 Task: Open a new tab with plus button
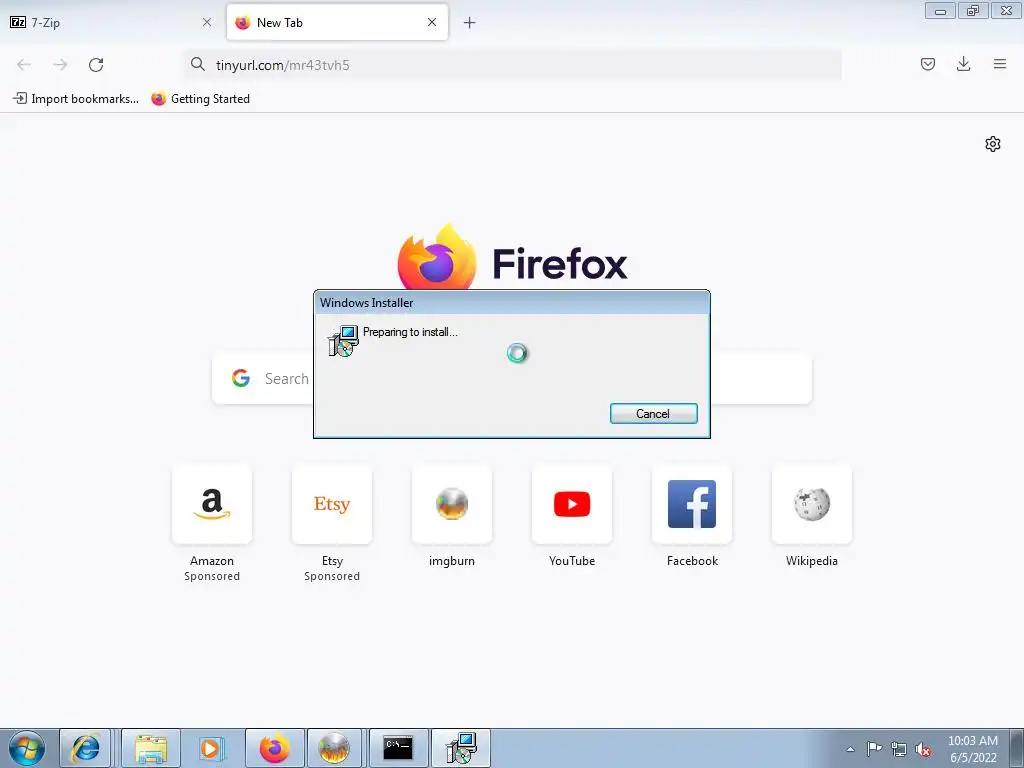pyautogui.click(x=469, y=23)
